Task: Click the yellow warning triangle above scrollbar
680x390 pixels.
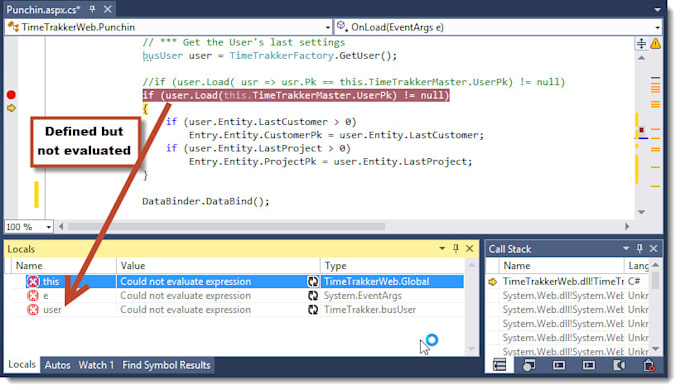Action: (655, 43)
